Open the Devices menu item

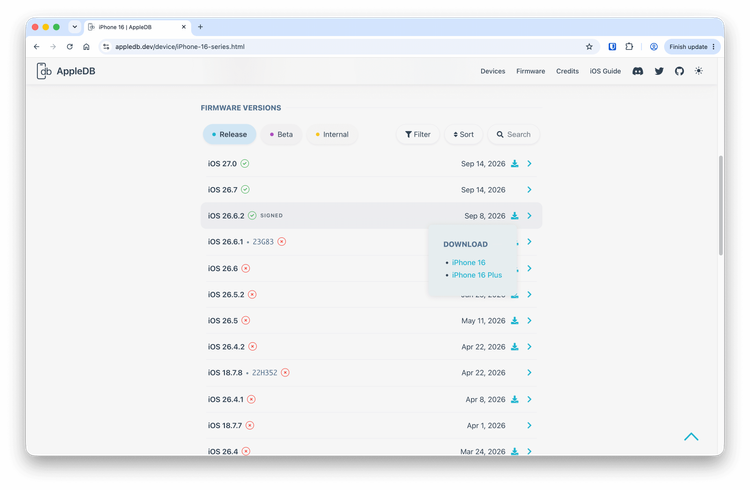[493, 71]
